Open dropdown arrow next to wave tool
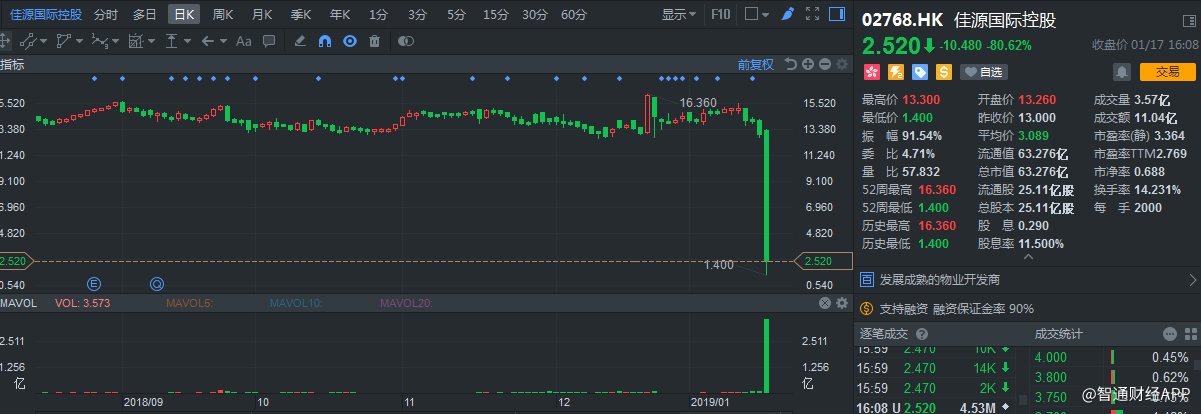This screenshot has width=1201, height=414. tap(115, 41)
